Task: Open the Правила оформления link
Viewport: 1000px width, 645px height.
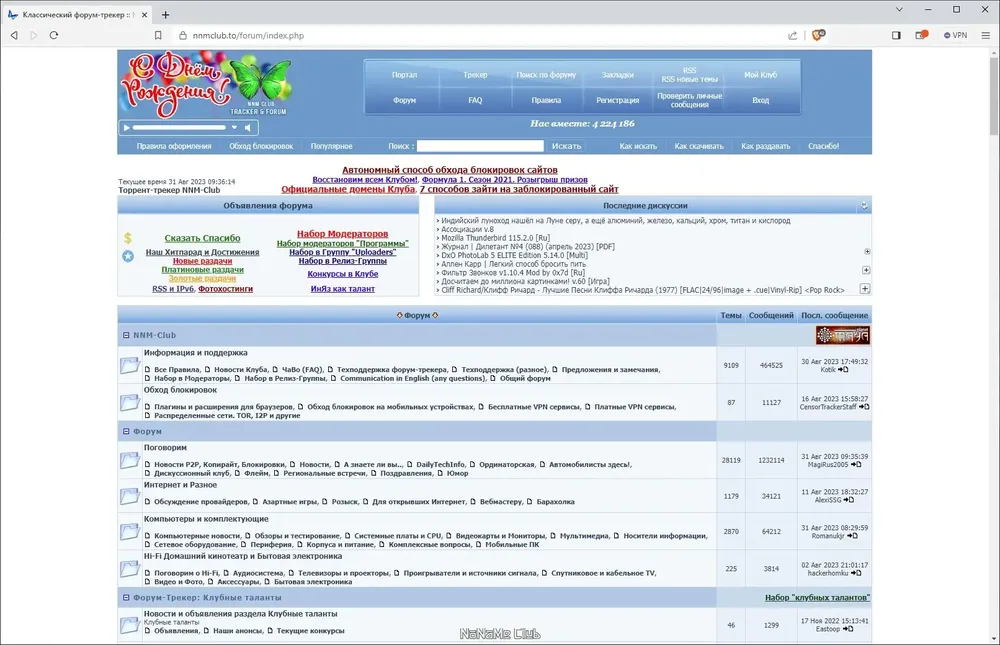Action: coord(173,146)
